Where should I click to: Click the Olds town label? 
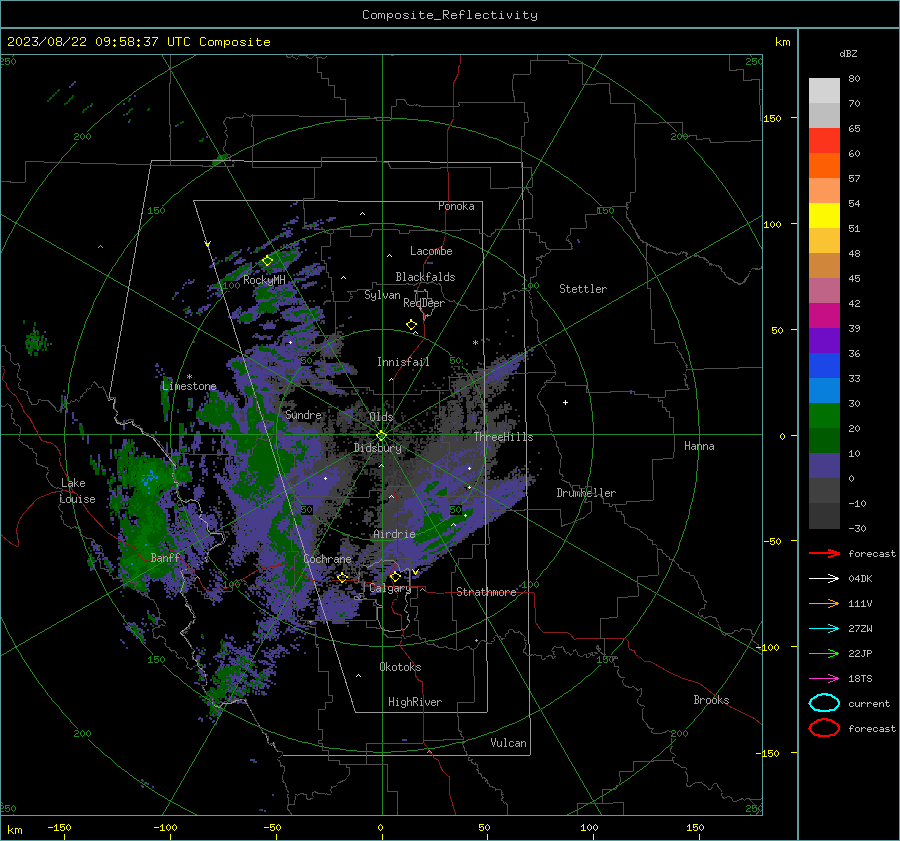pos(381,417)
